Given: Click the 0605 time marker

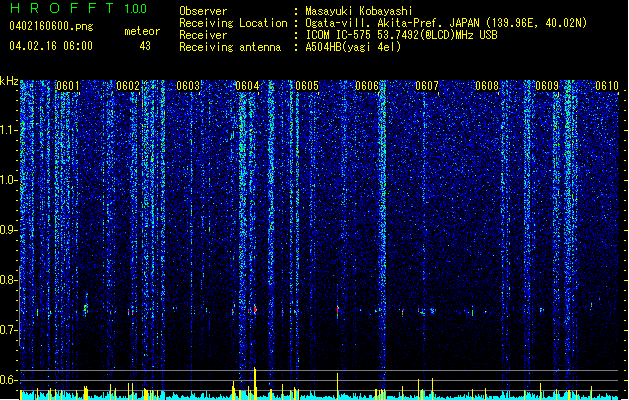Looking at the screenshot, I should tap(307, 86).
